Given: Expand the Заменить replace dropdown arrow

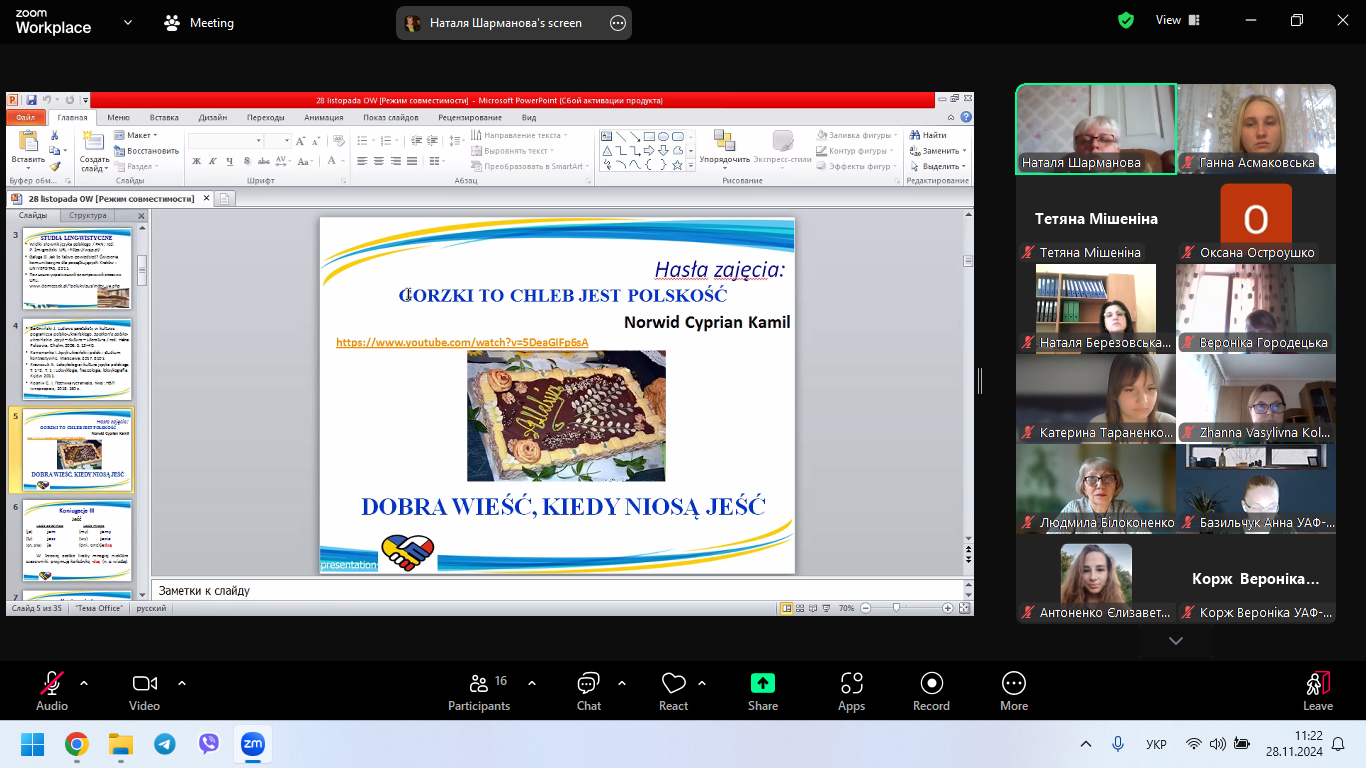Looking at the screenshot, I should tap(964, 151).
